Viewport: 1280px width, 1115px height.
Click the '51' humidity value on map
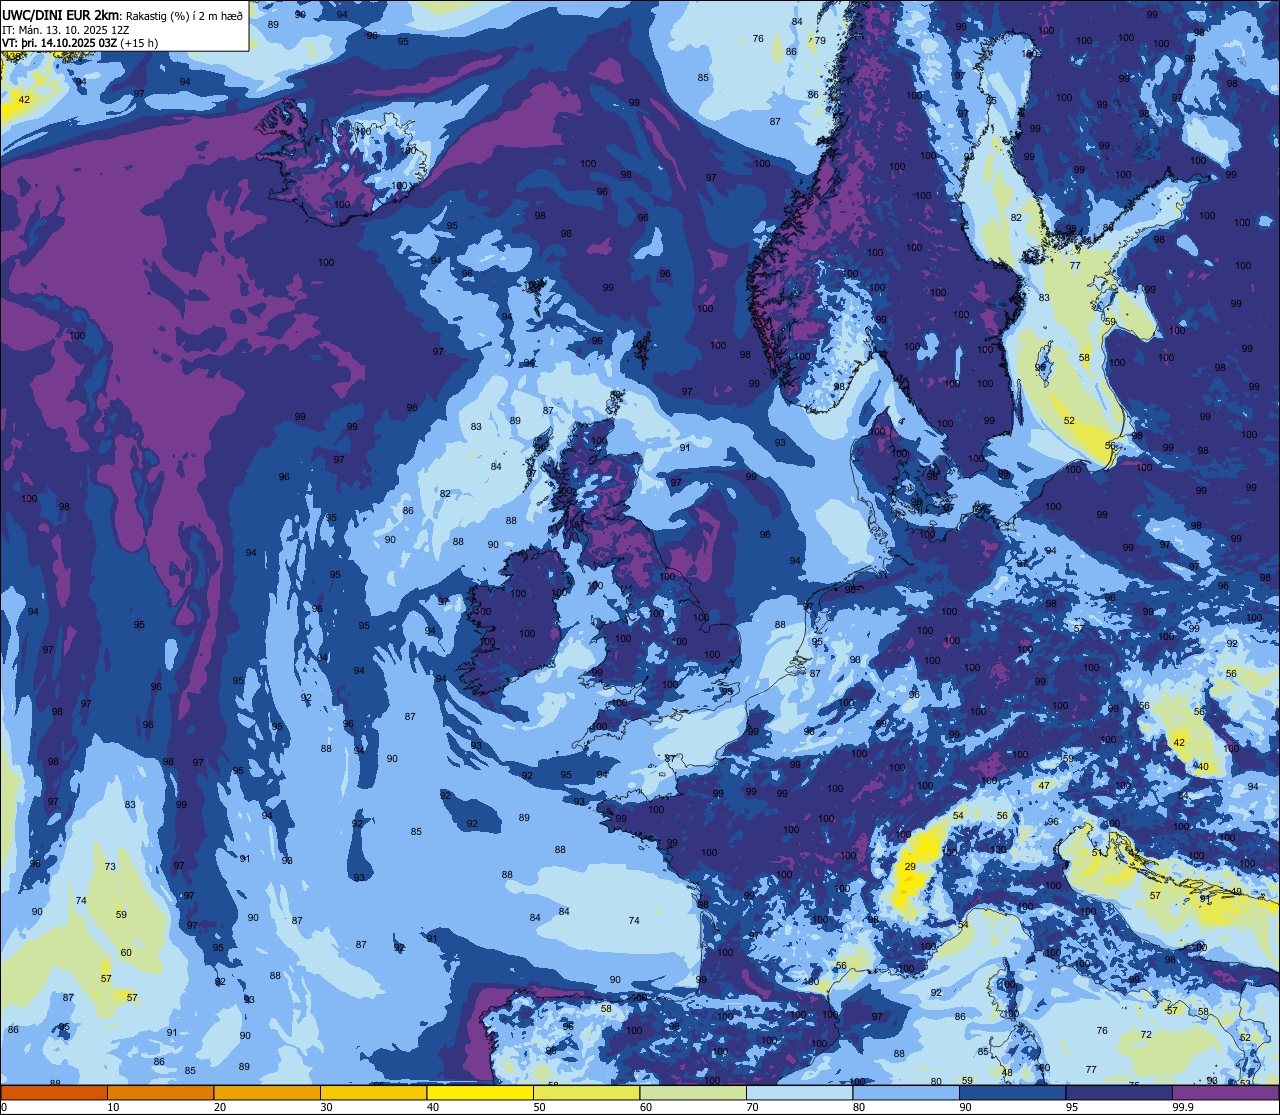pyautogui.click(x=1096, y=853)
